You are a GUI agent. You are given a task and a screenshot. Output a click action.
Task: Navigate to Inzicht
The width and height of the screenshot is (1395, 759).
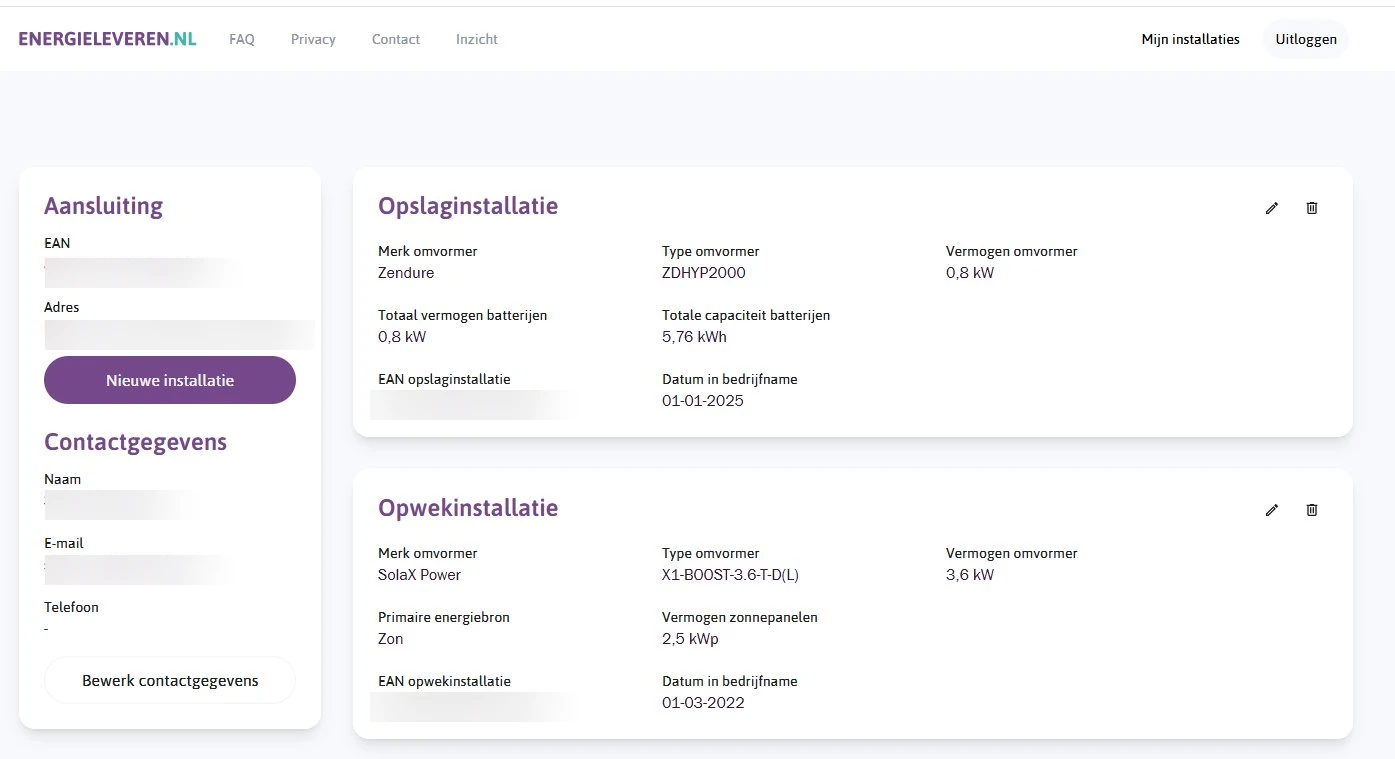coord(477,40)
